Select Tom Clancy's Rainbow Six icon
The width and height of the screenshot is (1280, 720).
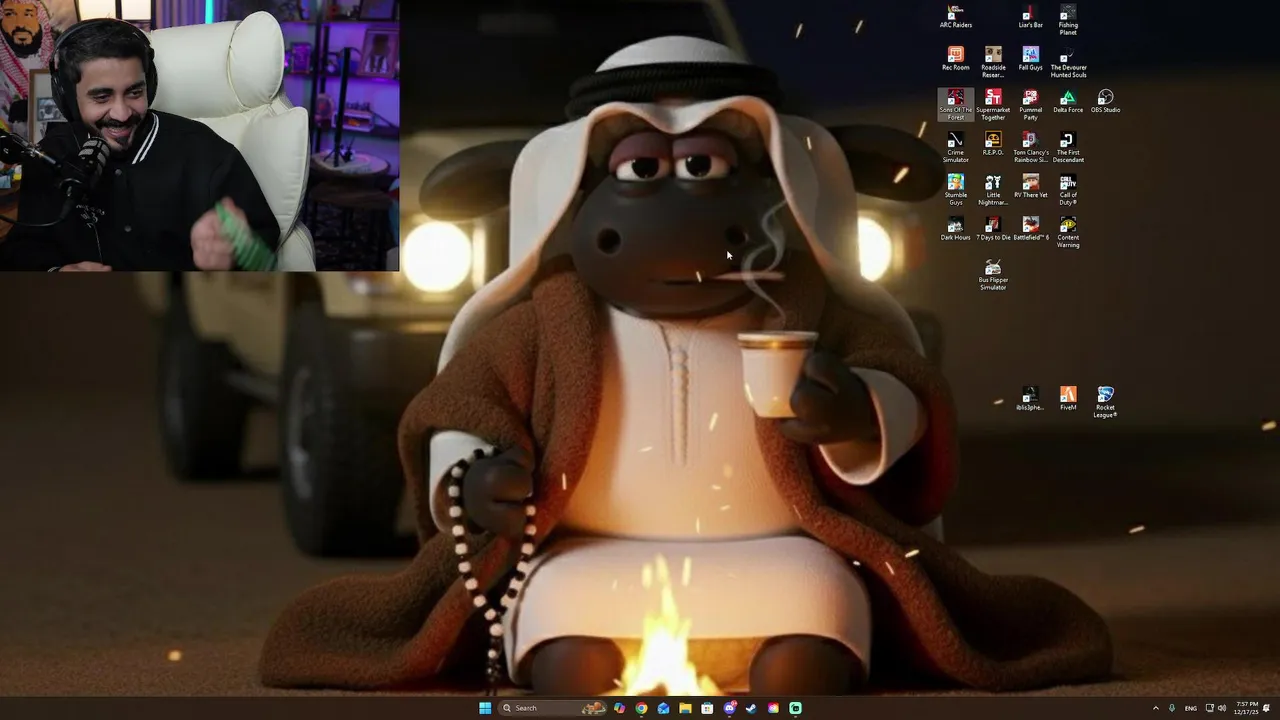coord(1030,148)
